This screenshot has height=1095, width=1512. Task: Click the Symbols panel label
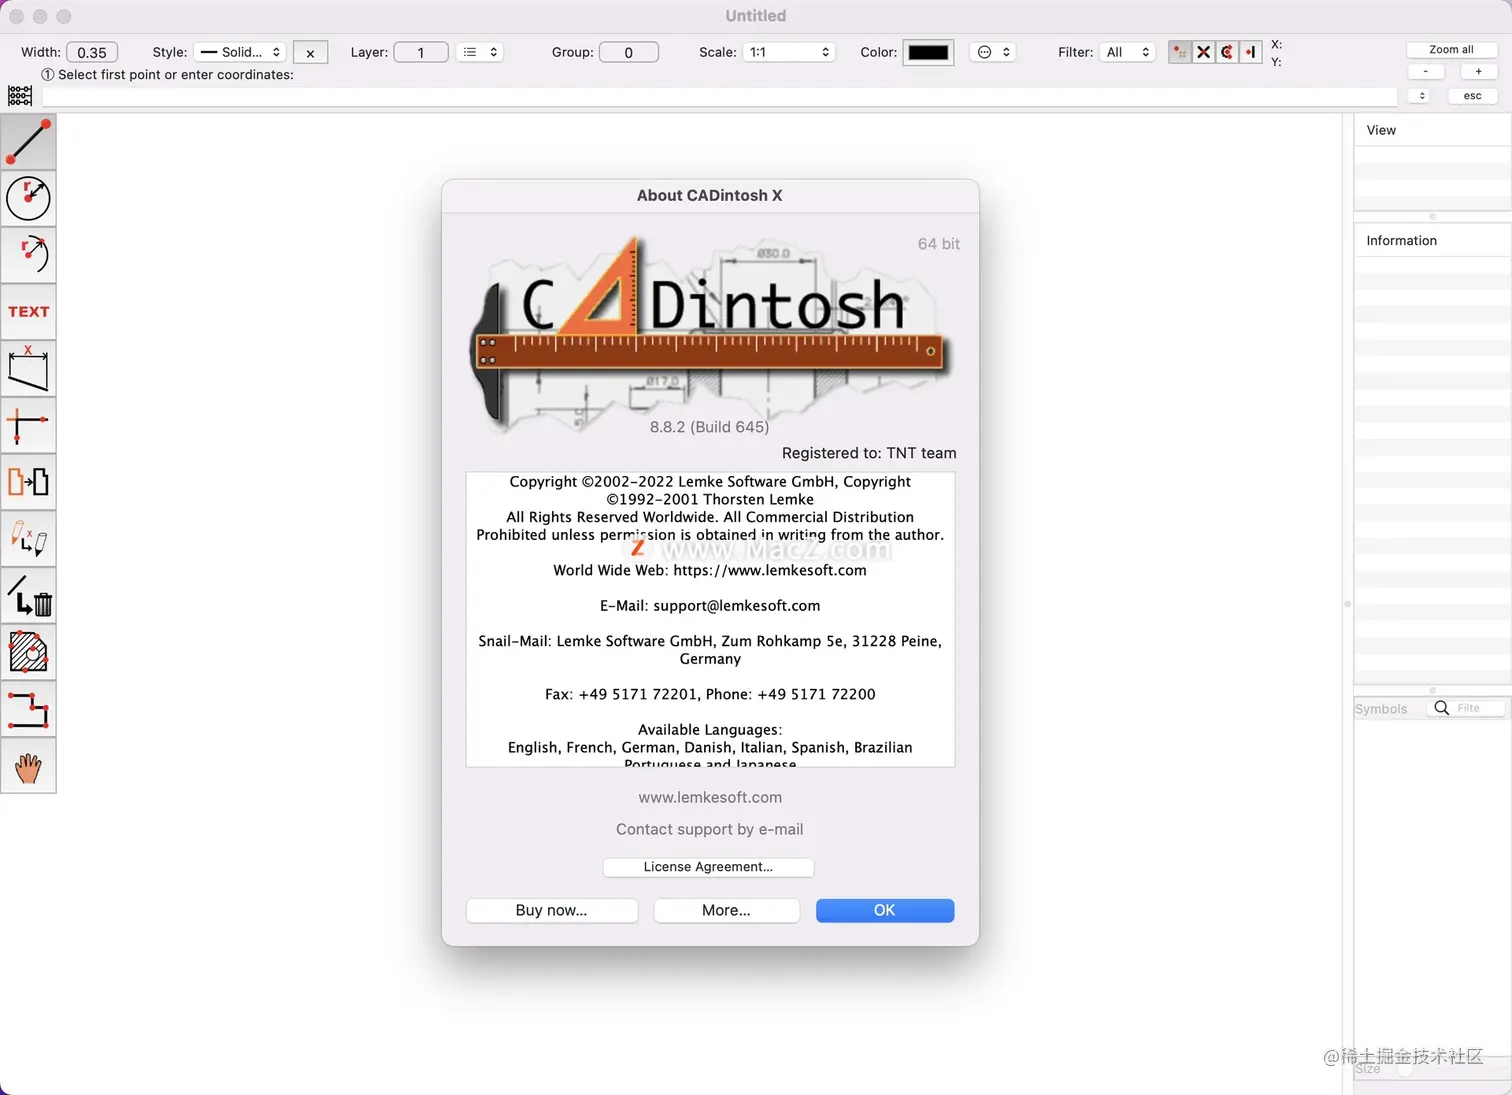point(1381,709)
